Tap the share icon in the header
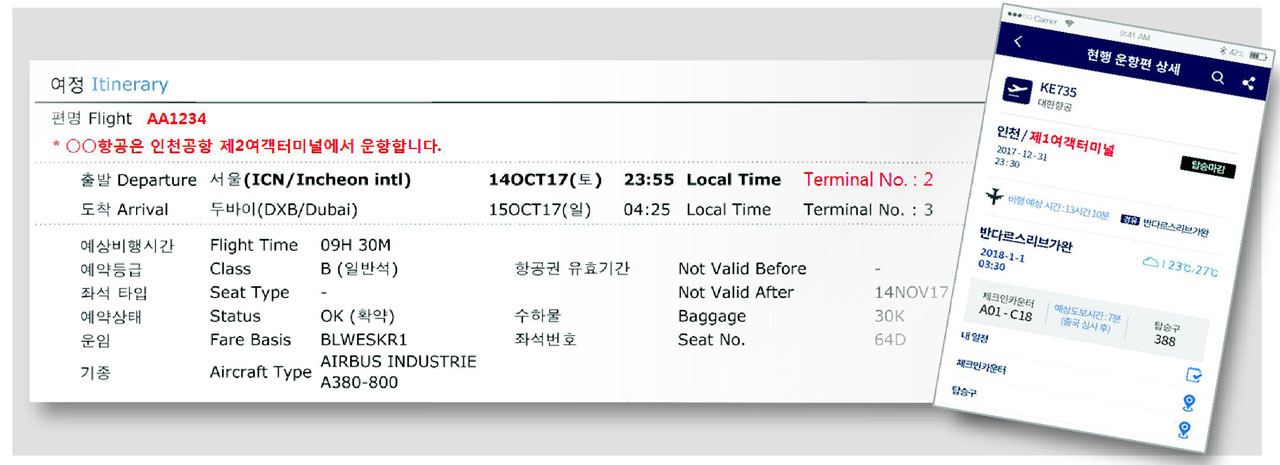This screenshot has width=1280, height=465. (1247, 84)
